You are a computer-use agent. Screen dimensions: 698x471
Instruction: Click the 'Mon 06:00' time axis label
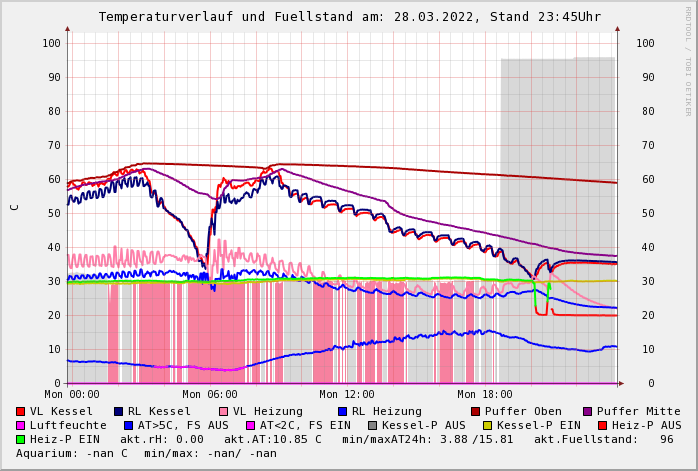[x=210, y=394]
